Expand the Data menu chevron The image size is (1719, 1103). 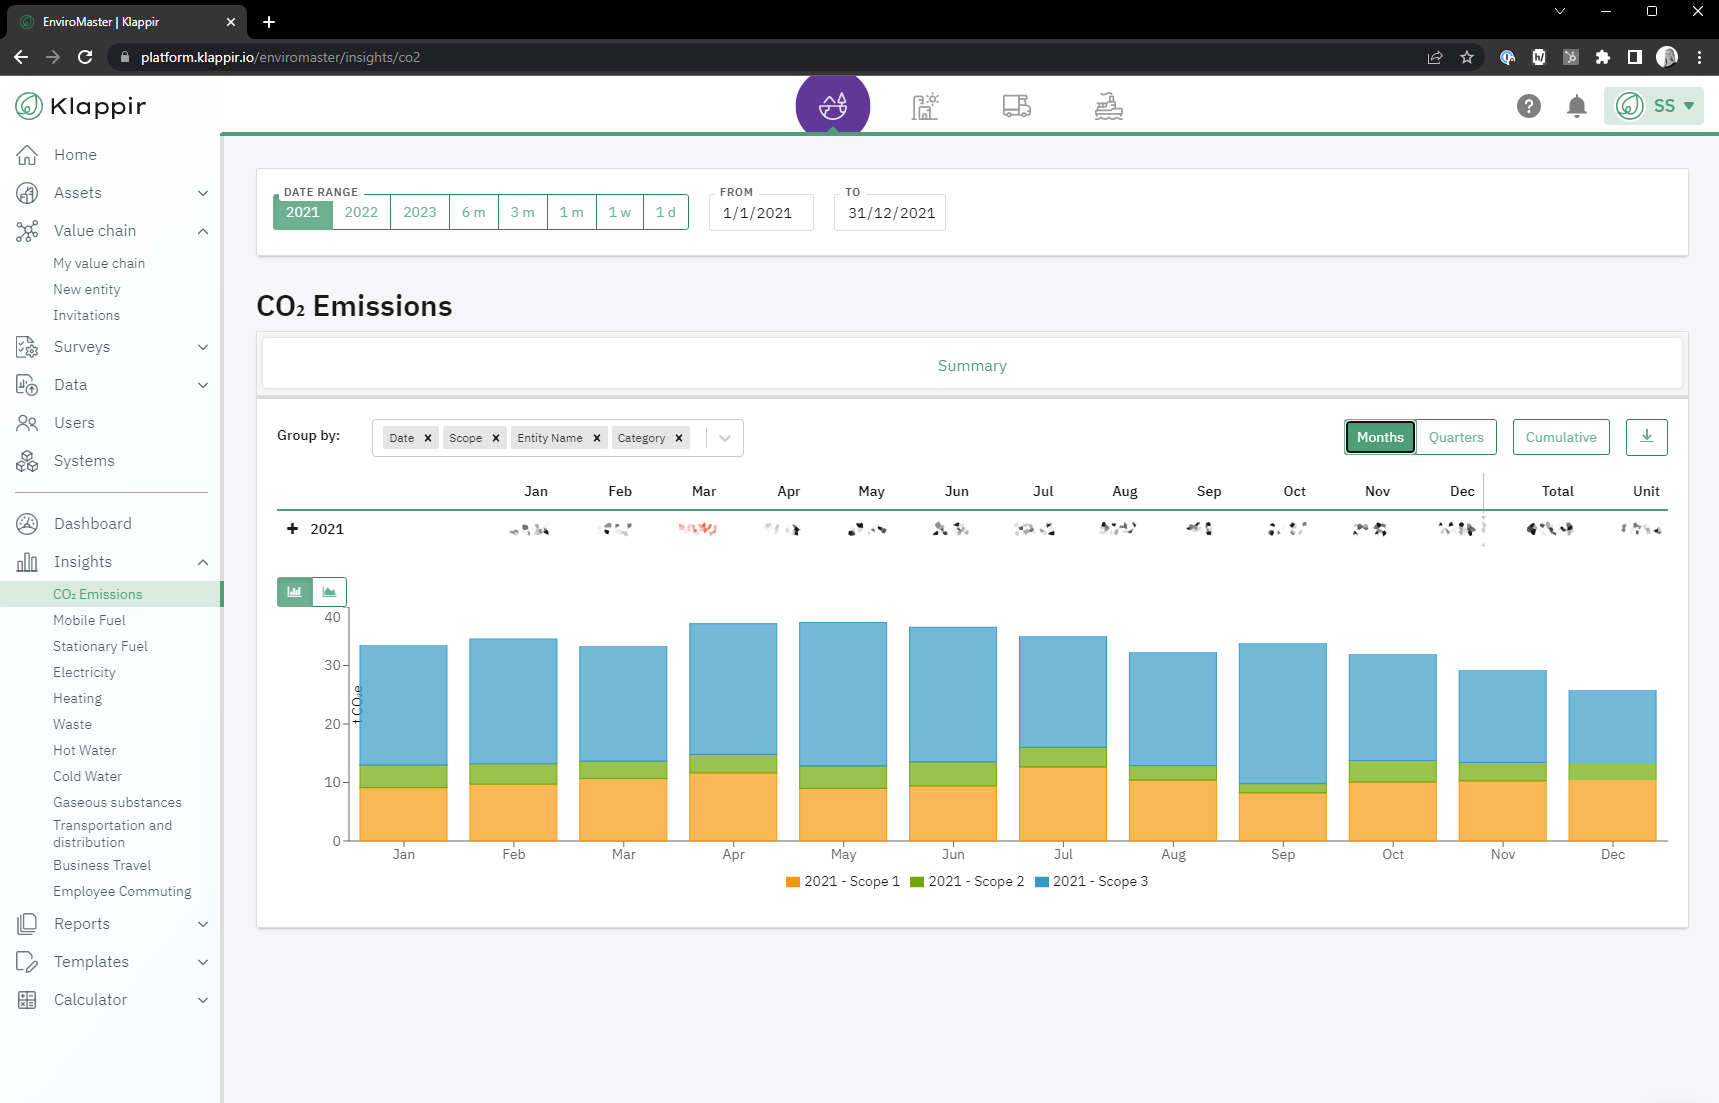click(203, 385)
